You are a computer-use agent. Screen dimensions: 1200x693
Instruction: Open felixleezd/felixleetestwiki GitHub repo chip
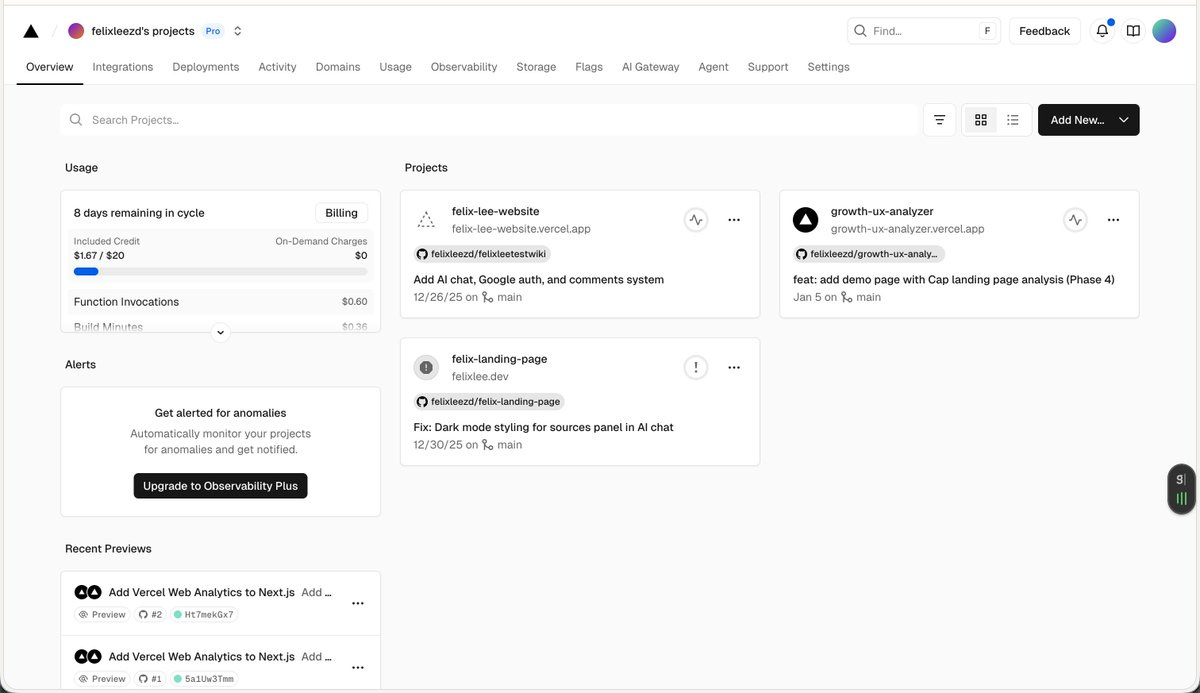coord(482,254)
